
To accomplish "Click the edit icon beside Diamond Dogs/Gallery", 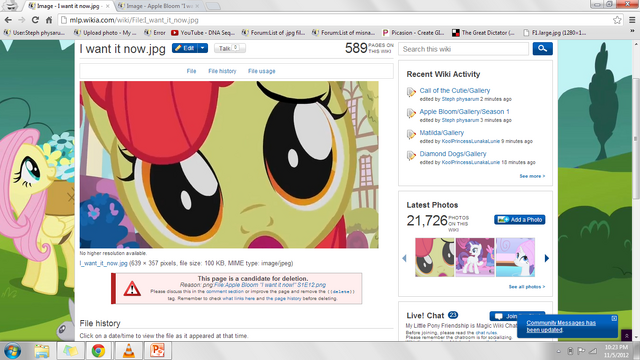I will tap(411, 156).
